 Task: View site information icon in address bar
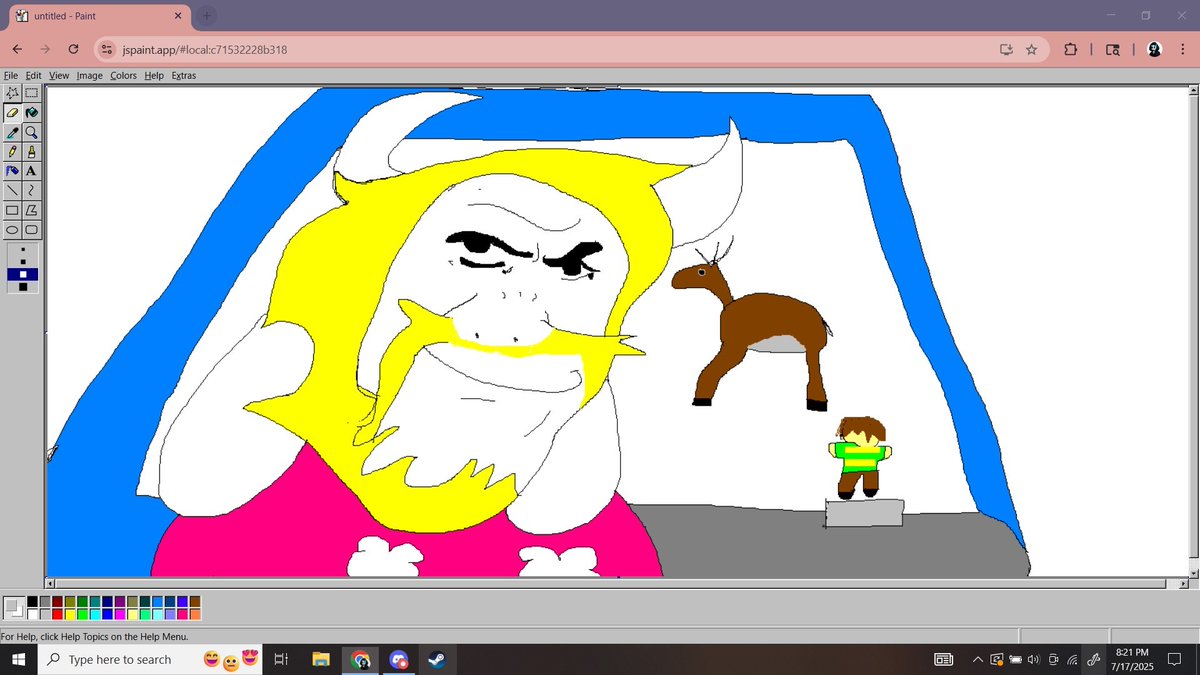(x=108, y=49)
